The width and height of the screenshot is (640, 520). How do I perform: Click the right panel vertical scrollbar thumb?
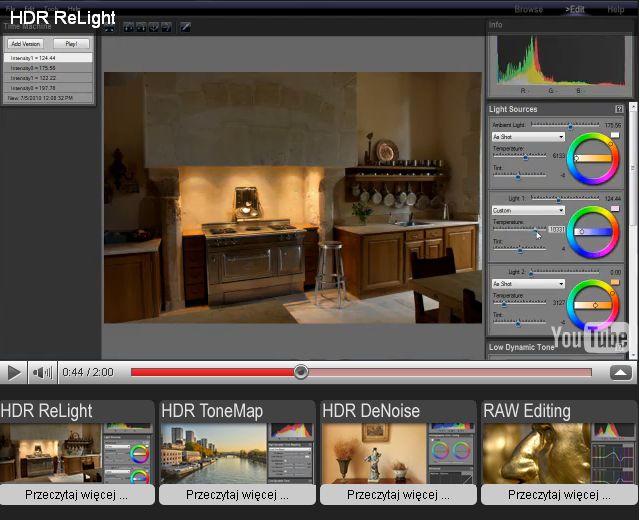coord(633,167)
